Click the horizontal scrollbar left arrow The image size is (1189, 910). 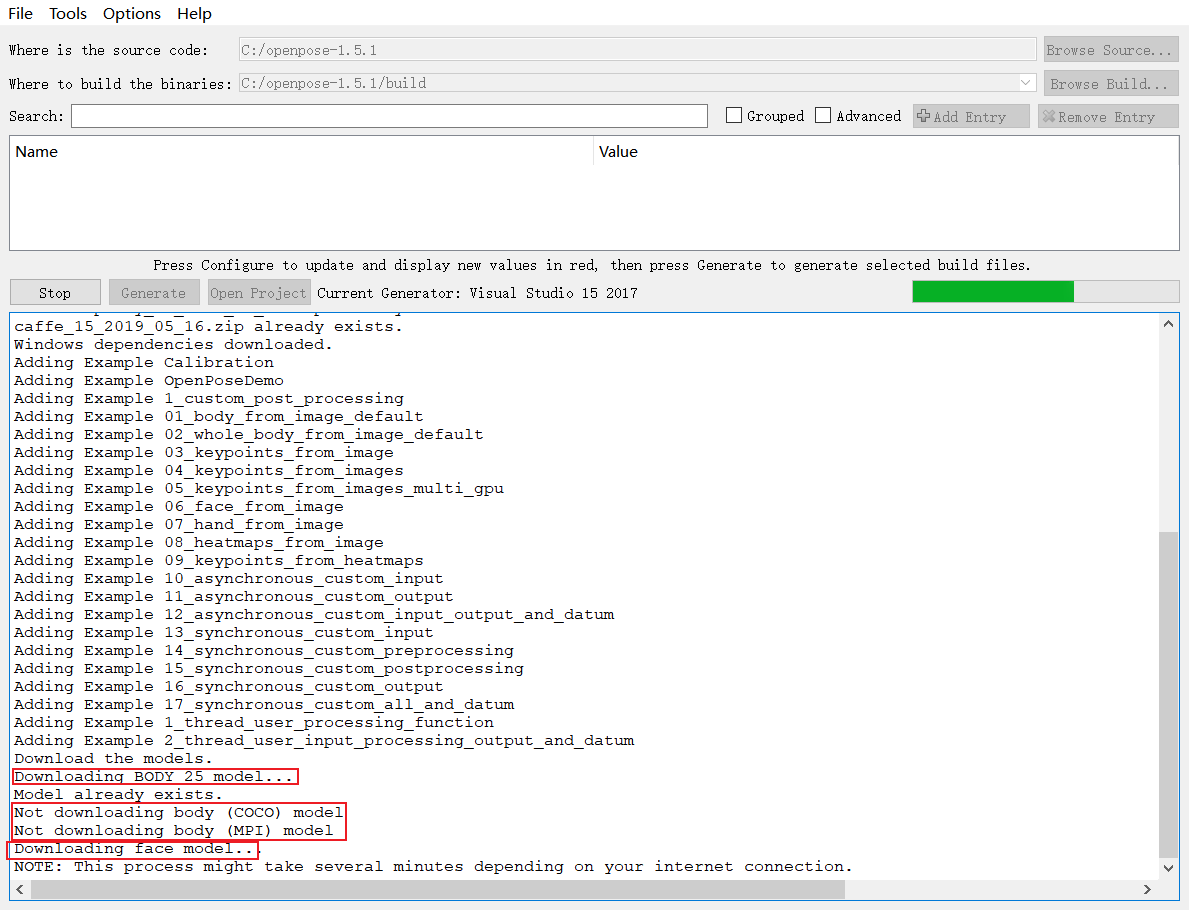point(20,889)
